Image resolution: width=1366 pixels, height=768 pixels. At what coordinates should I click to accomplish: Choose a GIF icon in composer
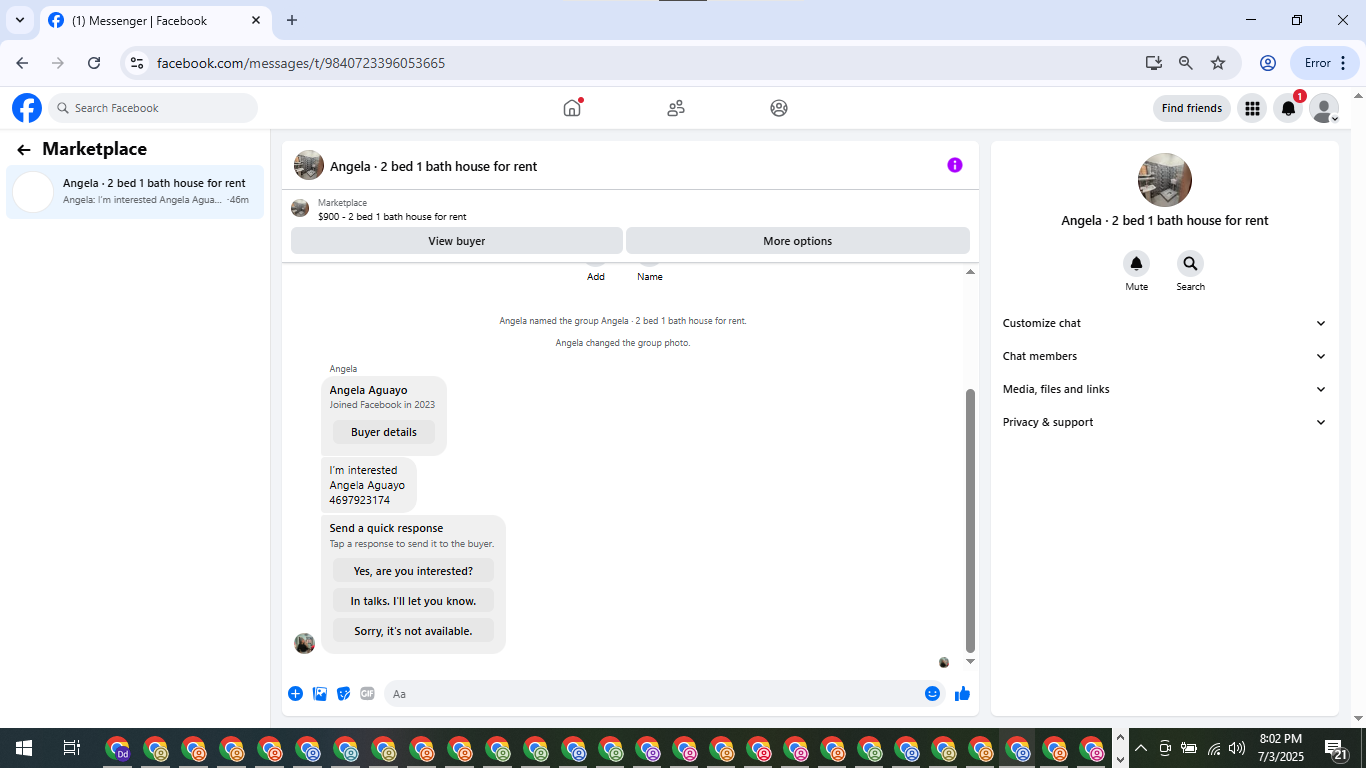pos(367,693)
